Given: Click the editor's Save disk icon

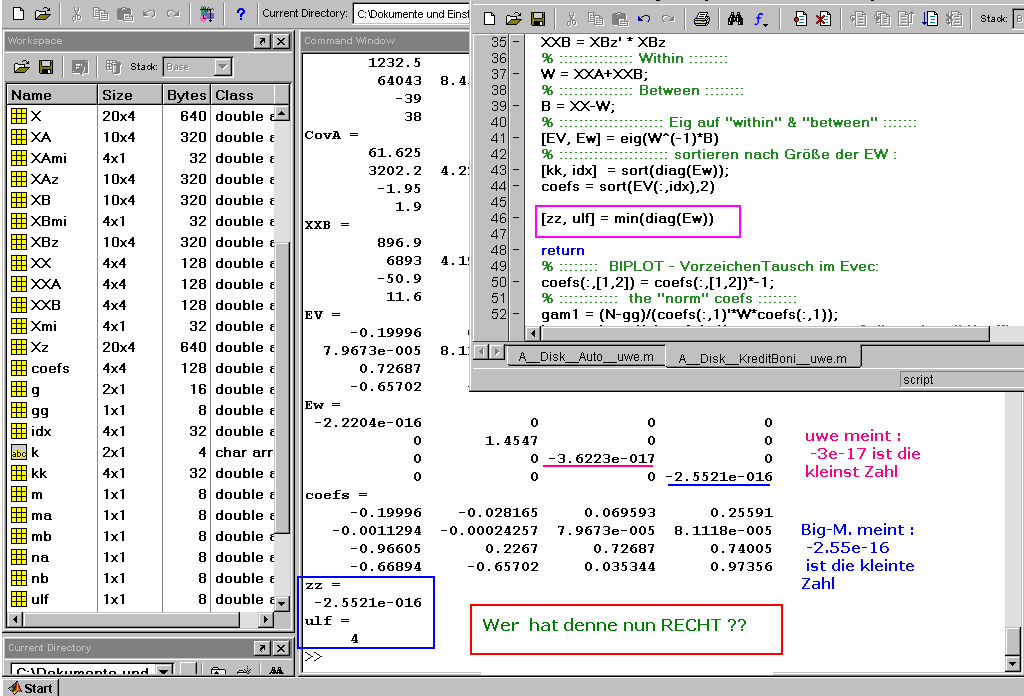Looking at the screenshot, I should click(x=538, y=19).
